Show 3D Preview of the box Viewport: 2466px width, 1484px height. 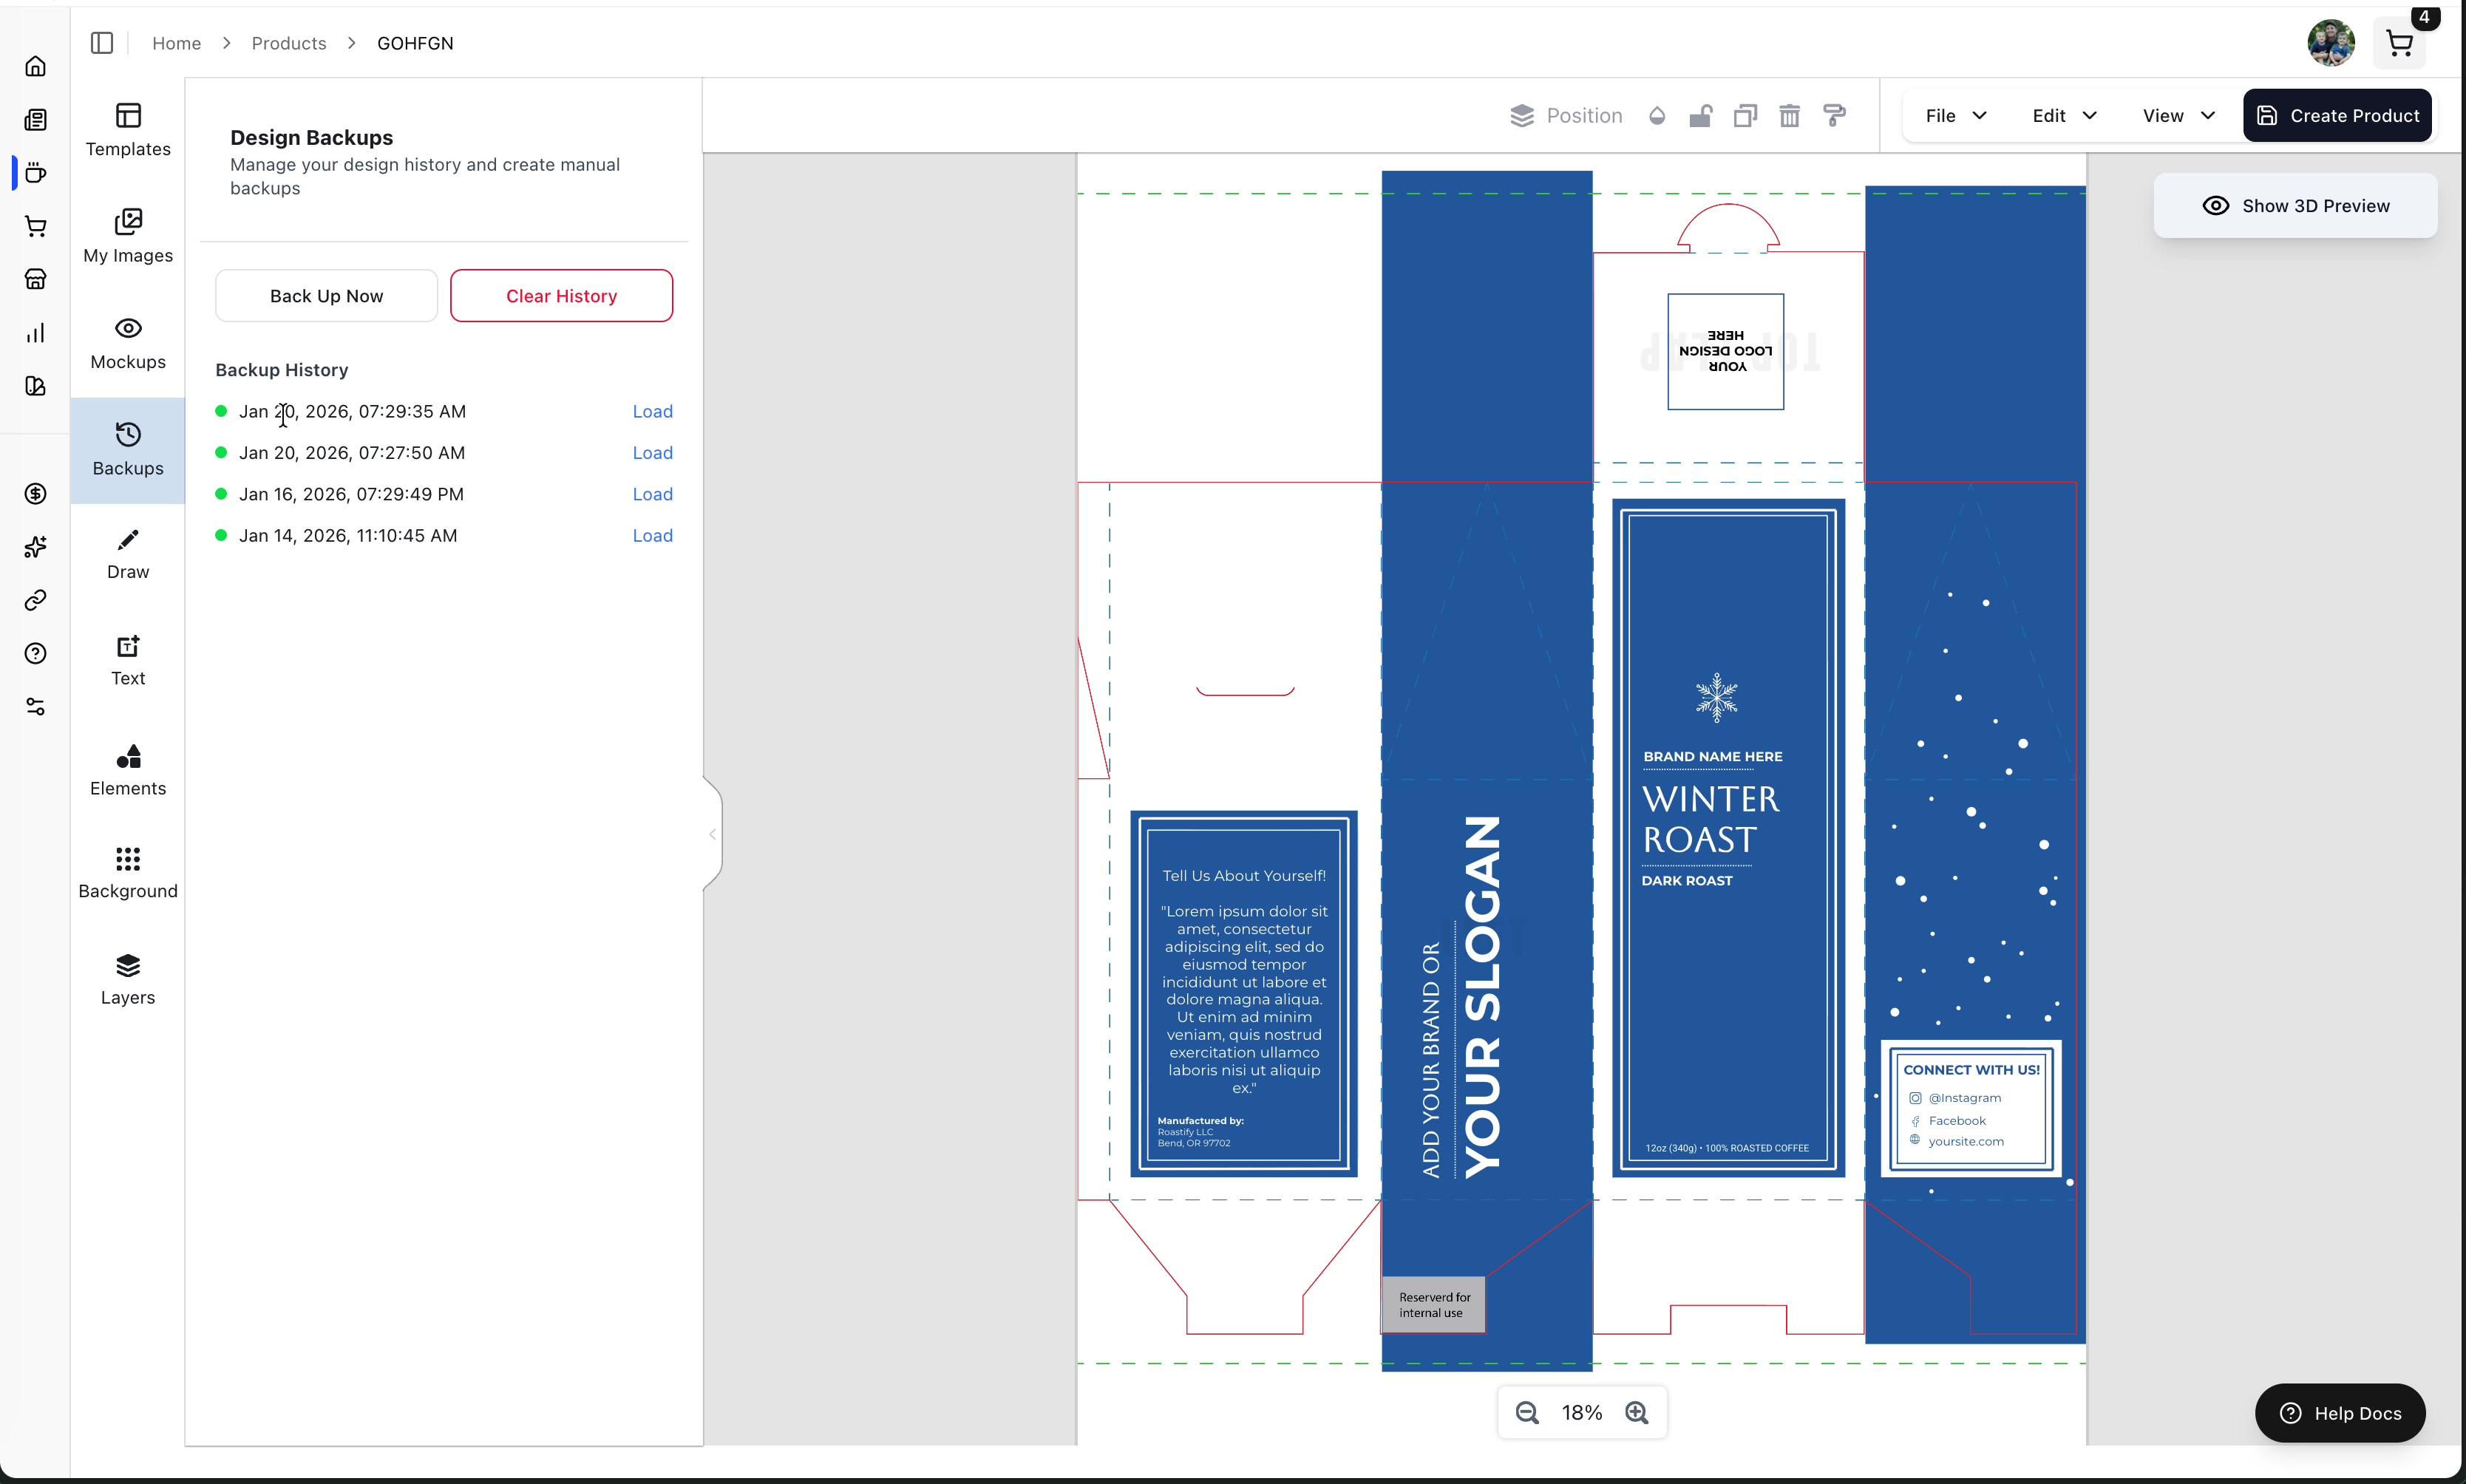coord(2295,206)
